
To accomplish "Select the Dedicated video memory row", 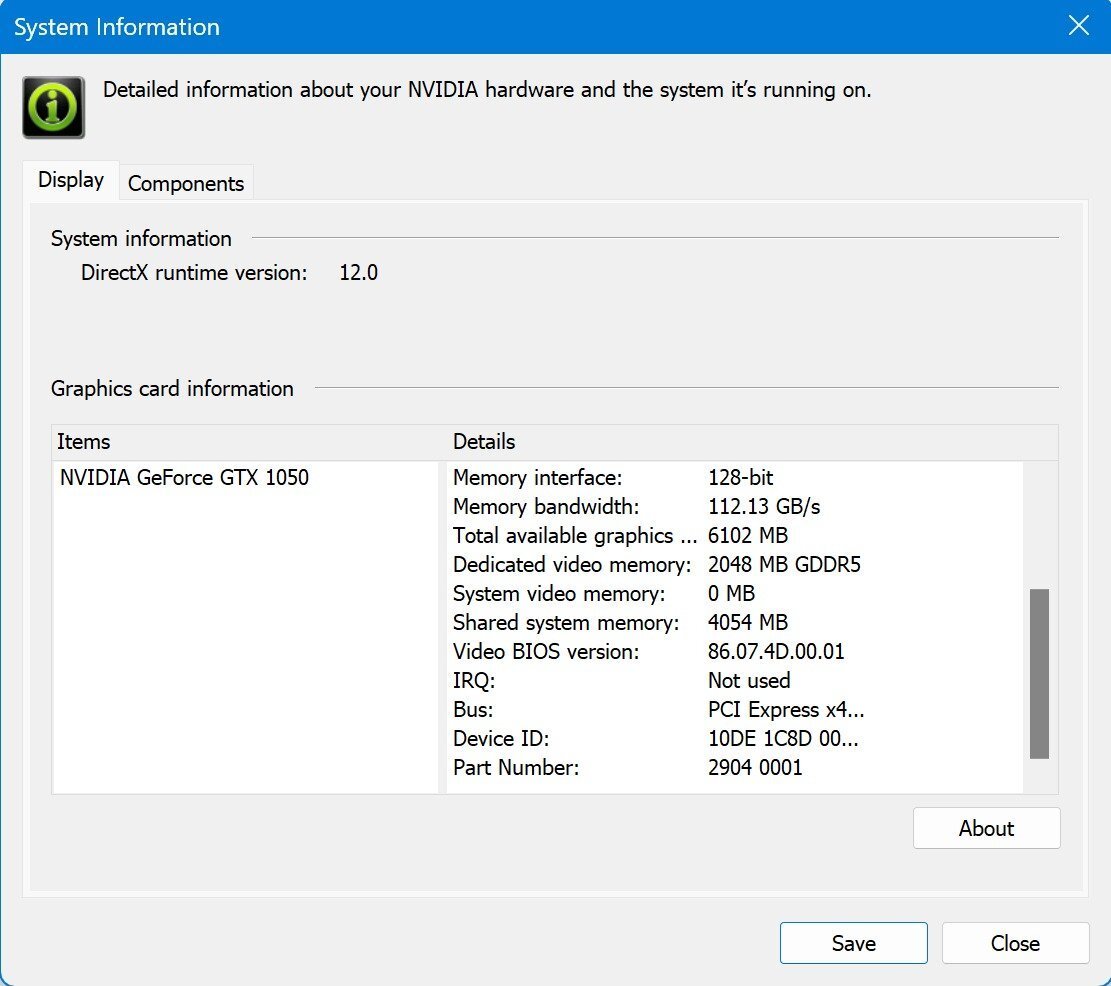I will click(734, 565).
